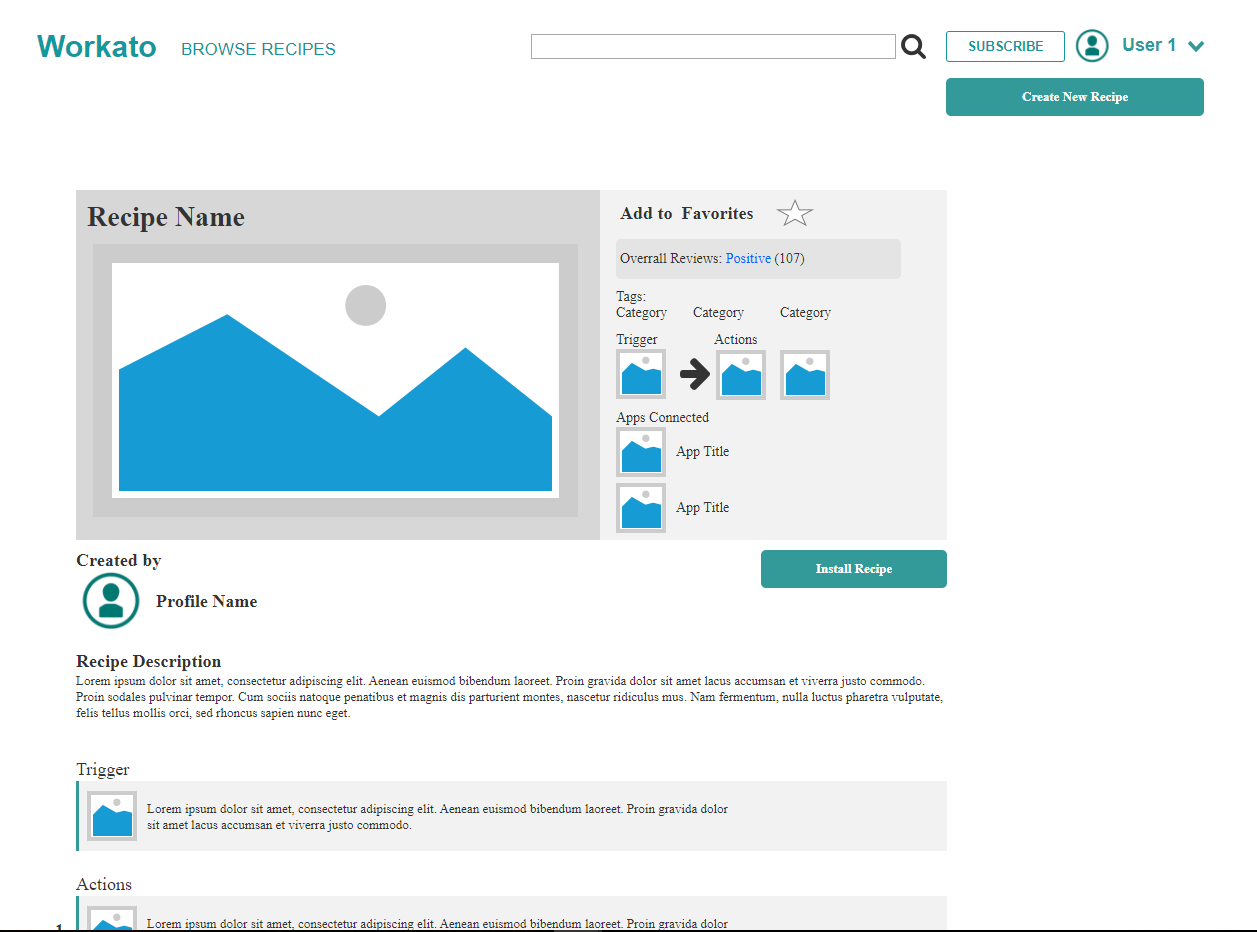Screen dimensions: 1257x932
Task: Click the first Apps Connected icon
Action: point(641,452)
